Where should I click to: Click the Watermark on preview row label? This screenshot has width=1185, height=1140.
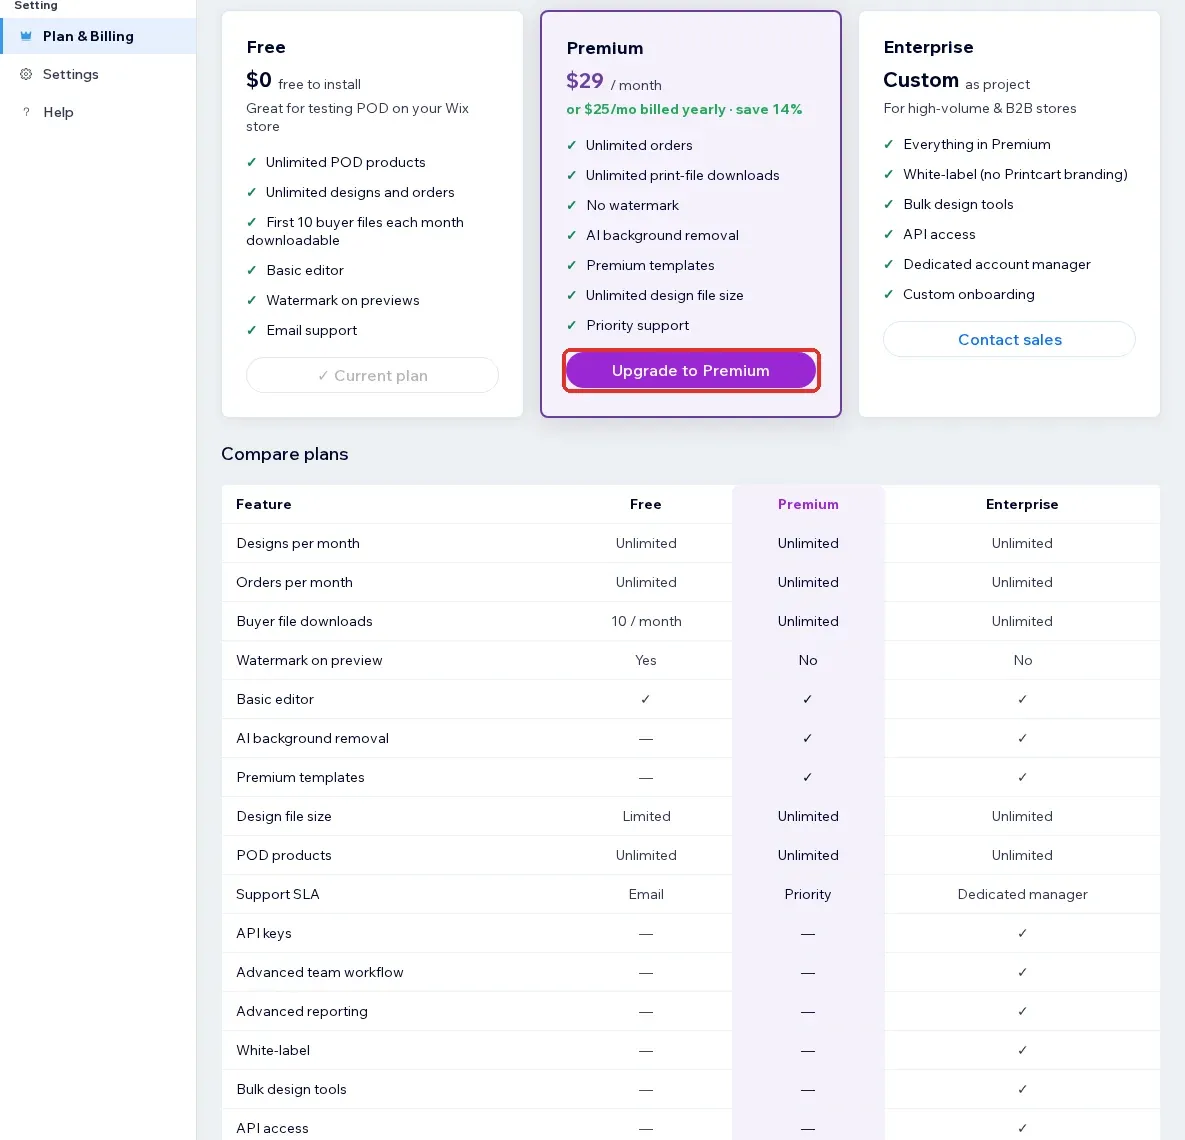click(309, 660)
